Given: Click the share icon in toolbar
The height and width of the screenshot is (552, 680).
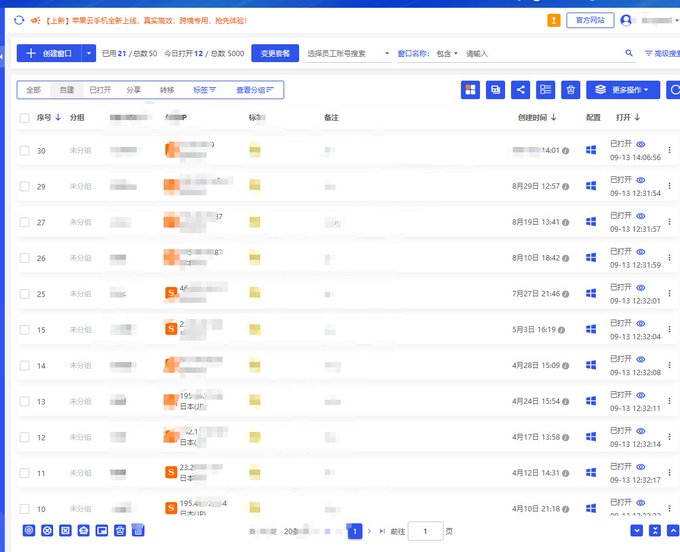Looking at the screenshot, I should [520, 90].
